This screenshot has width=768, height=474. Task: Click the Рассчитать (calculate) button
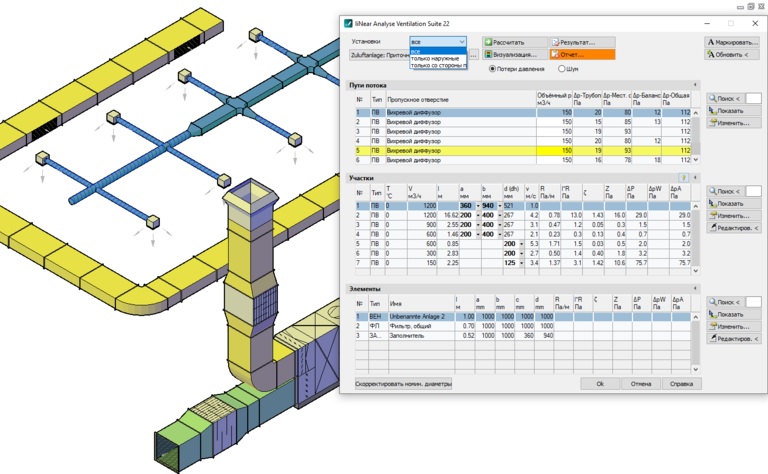(516, 43)
